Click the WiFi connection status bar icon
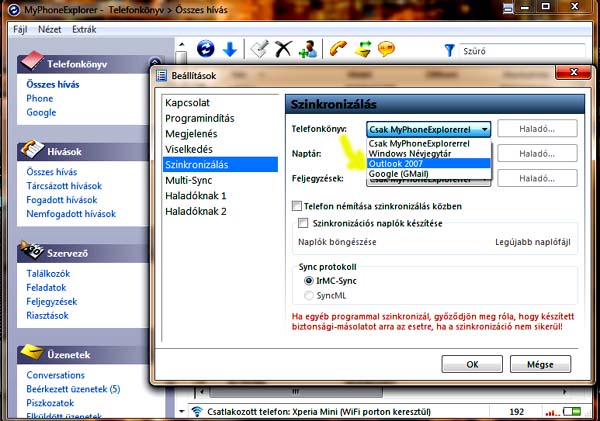 [x=197, y=412]
